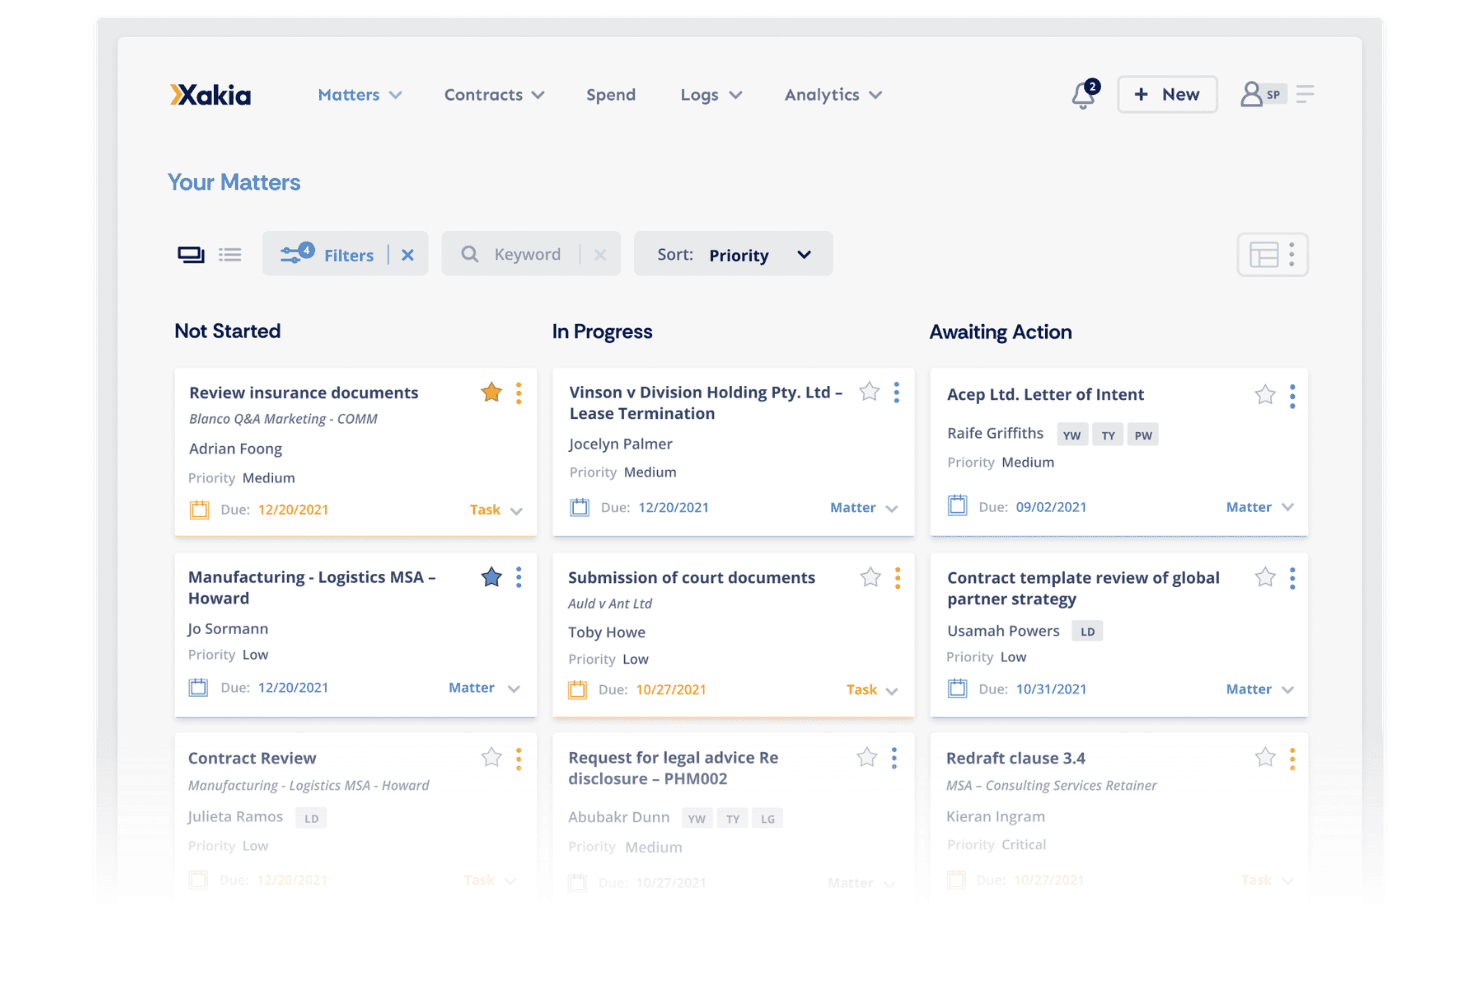This screenshot has height=987, width=1480.
Task: Clear the keyword search field
Action: [x=600, y=255]
